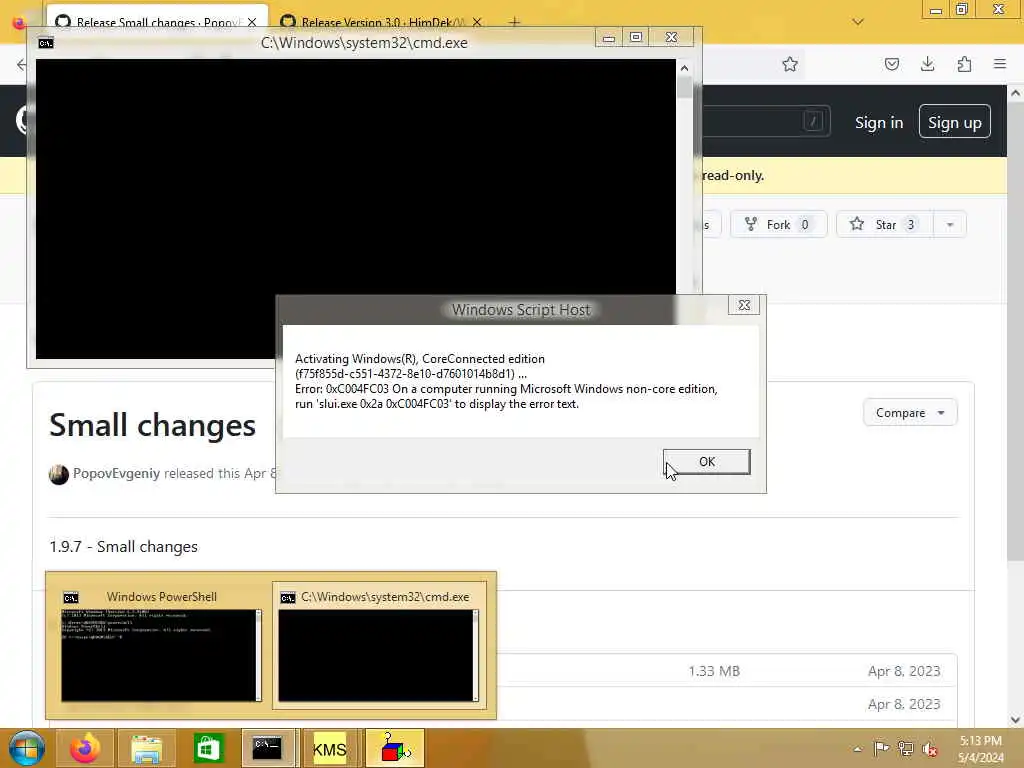Open the Pocket save icon

click(x=892, y=64)
